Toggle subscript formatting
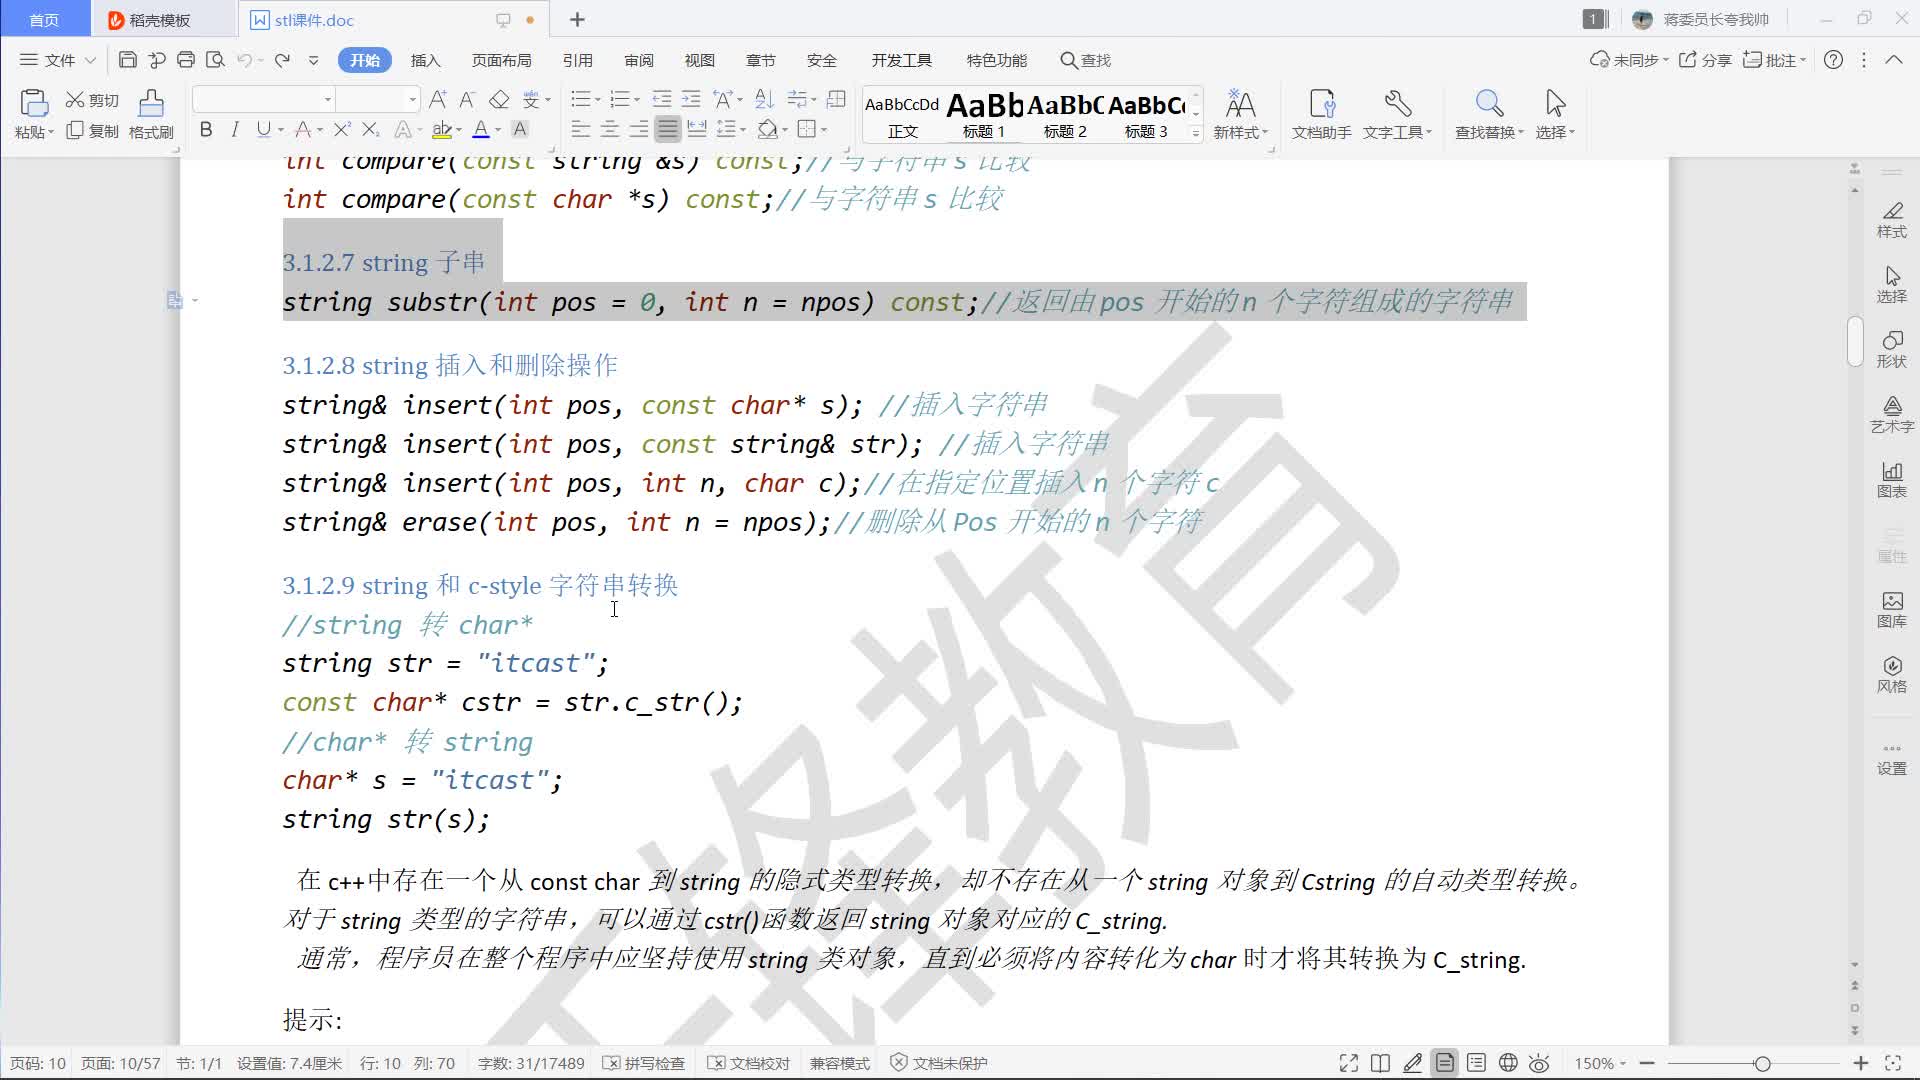Screen dimensions: 1920x1080 [x=370, y=129]
